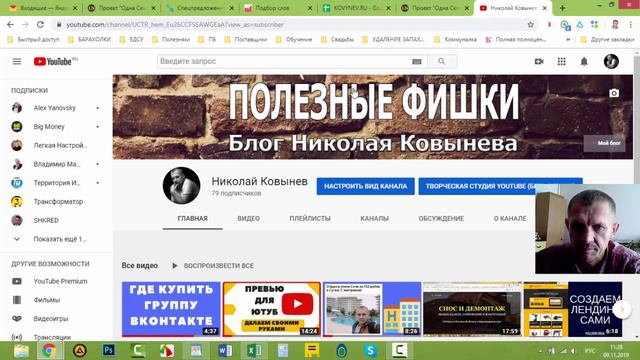Open Excel from the taskbar
The image size is (640, 360).
[x=254, y=350]
